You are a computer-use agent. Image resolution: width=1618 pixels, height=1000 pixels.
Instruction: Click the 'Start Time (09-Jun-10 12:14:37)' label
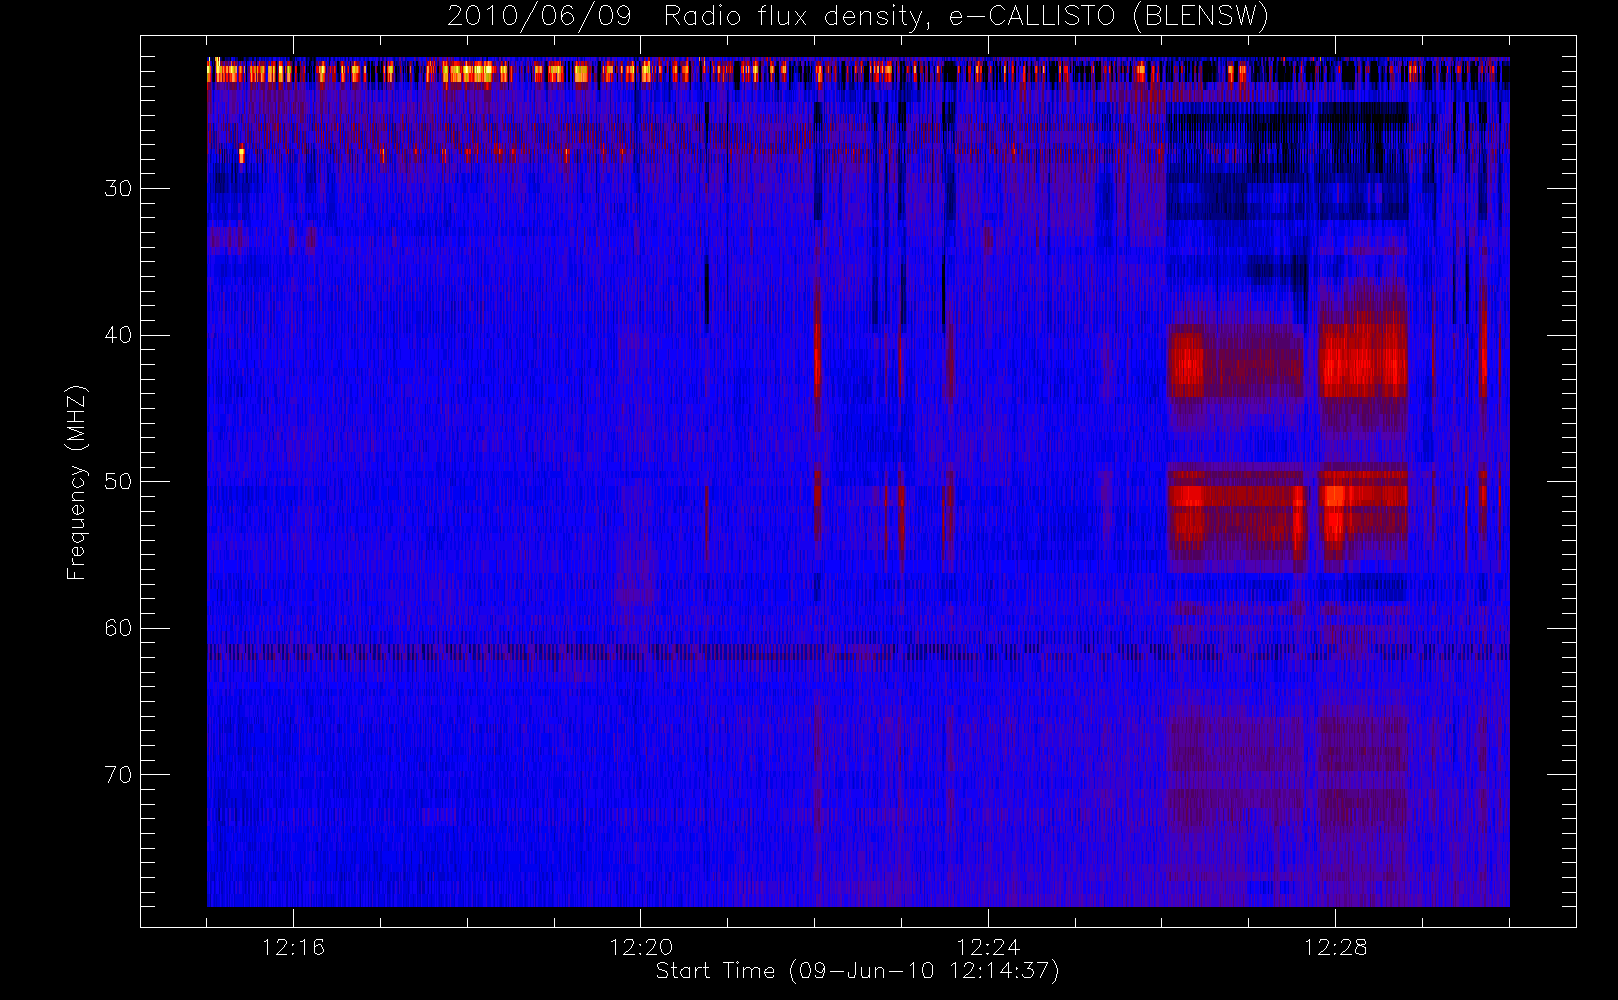857,971
